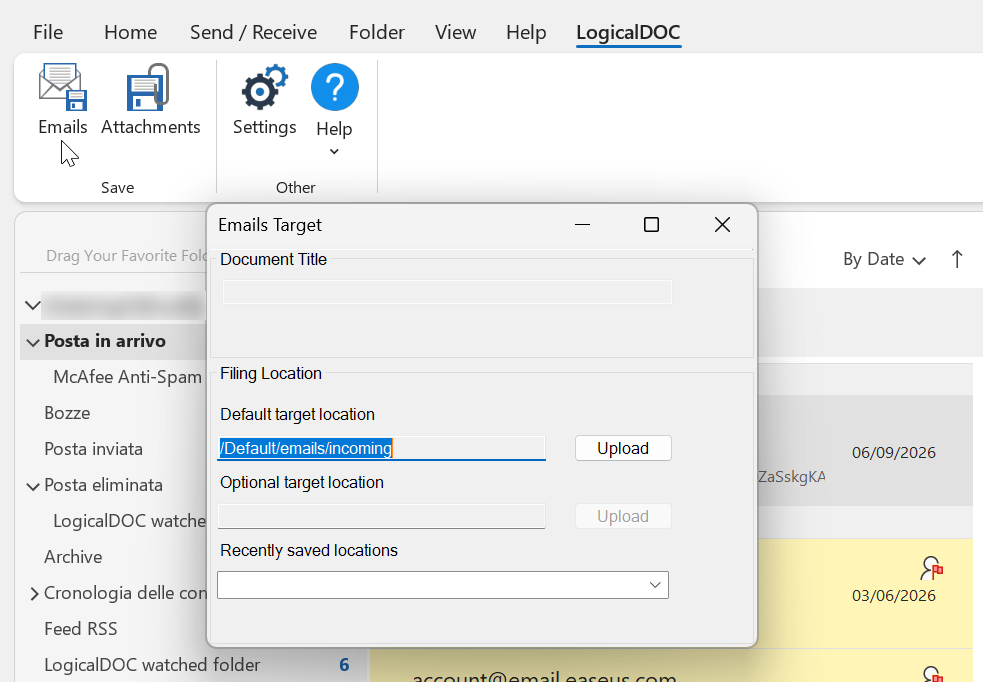Open the Send / Receive tab

click(253, 32)
